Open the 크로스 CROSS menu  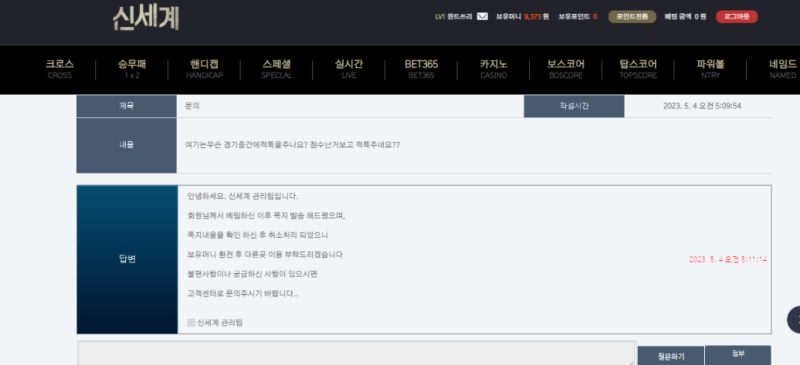60,69
